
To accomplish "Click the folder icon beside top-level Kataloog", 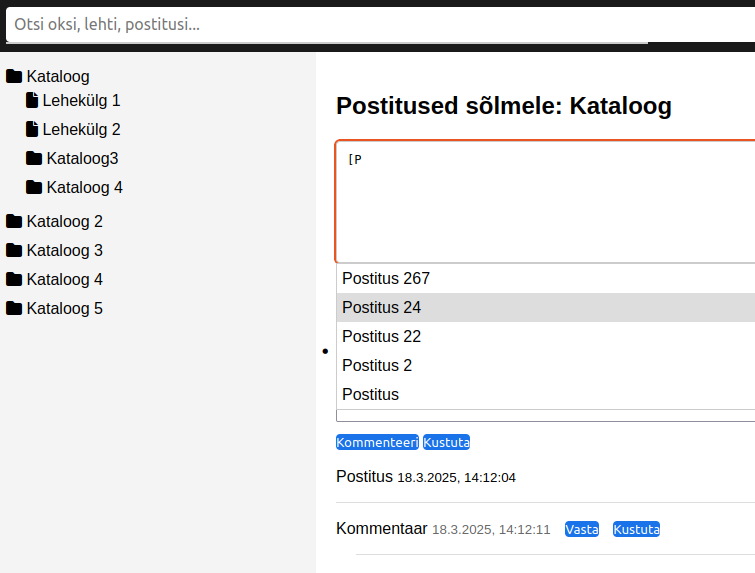I will click(14, 76).
